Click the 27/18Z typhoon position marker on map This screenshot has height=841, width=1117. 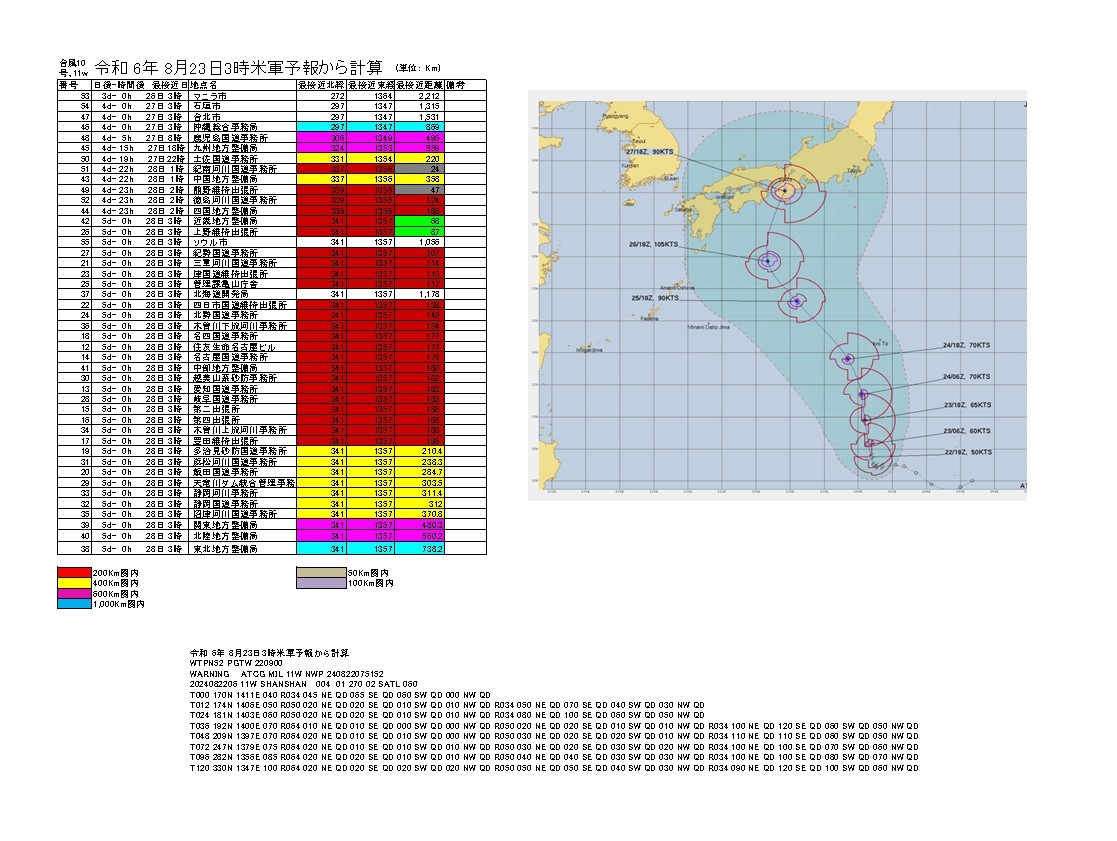tap(785, 190)
